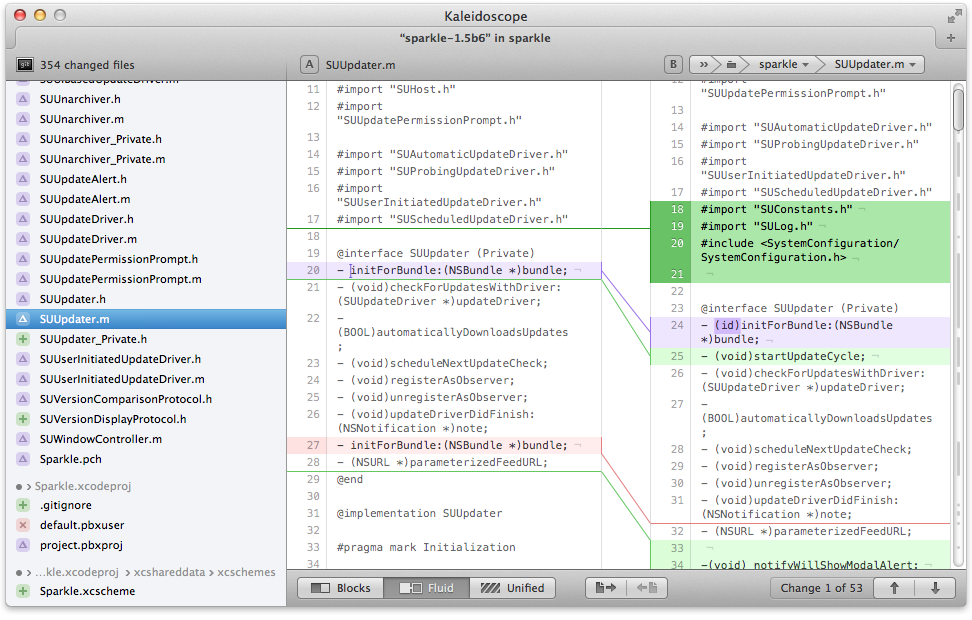
Task: Go to the next change with down arrow
Action: 935,588
